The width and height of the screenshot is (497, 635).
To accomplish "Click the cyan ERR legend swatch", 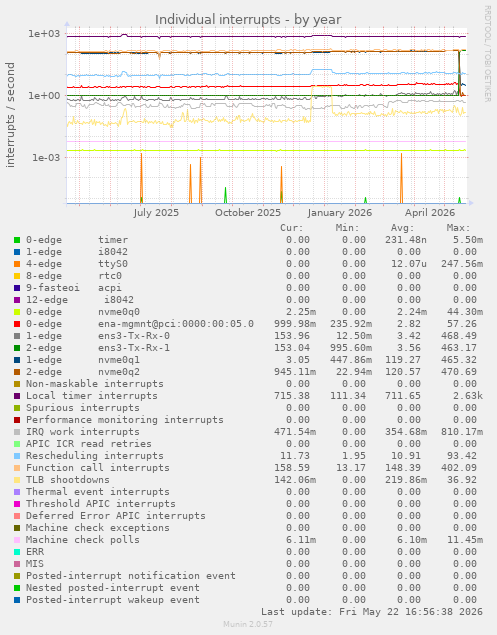I will point(17,552).
